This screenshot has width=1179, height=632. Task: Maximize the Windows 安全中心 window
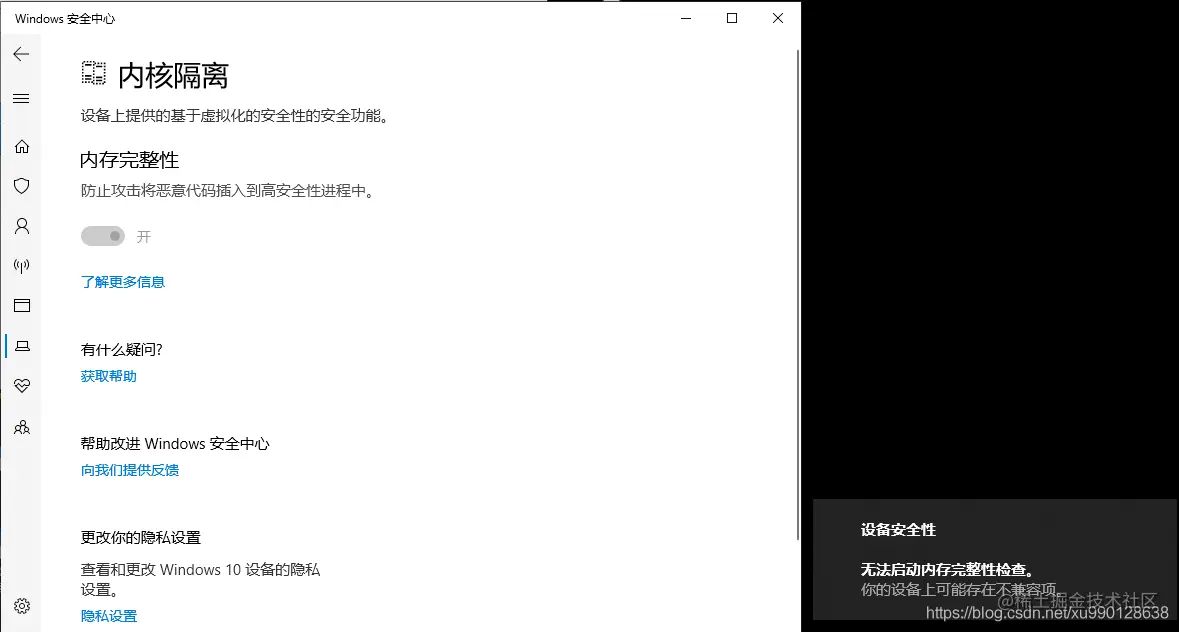coord(732,18)
